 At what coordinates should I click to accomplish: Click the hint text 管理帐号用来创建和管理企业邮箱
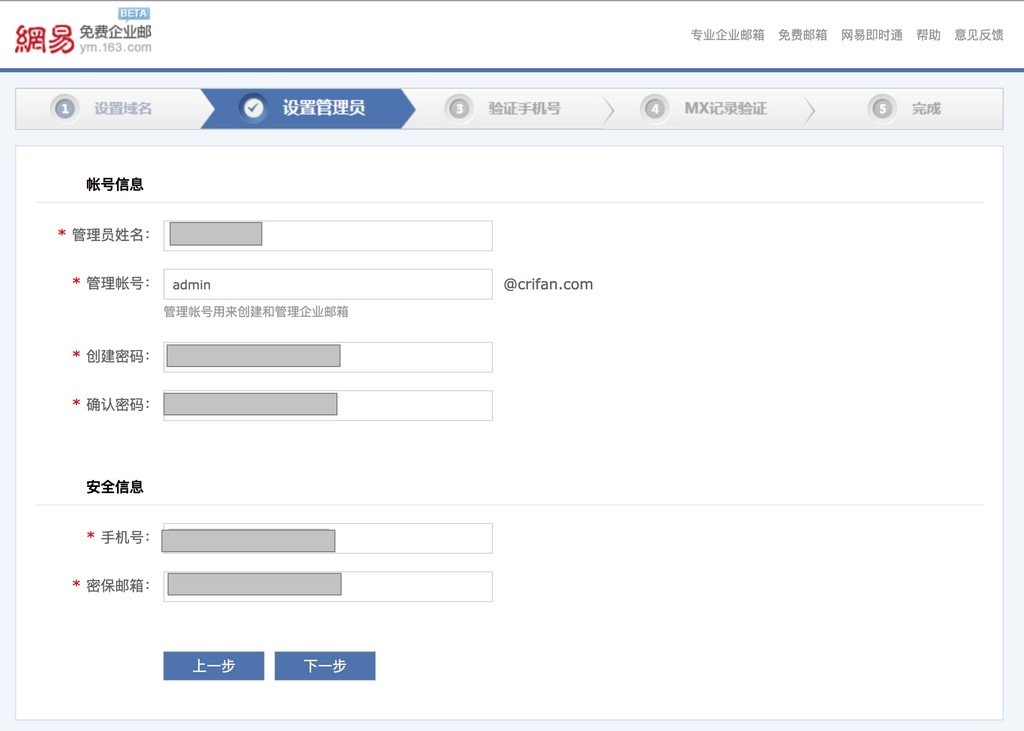(x=256, y=312)
